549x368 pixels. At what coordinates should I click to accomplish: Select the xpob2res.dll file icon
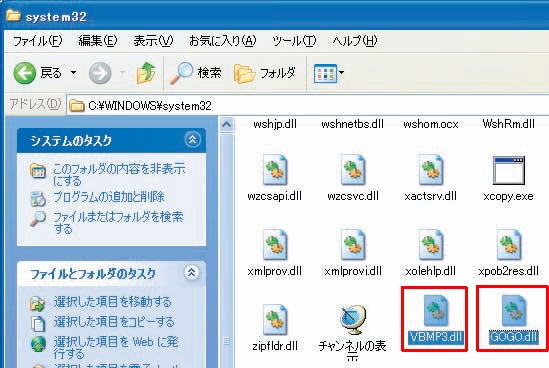[x=509, y=245]
